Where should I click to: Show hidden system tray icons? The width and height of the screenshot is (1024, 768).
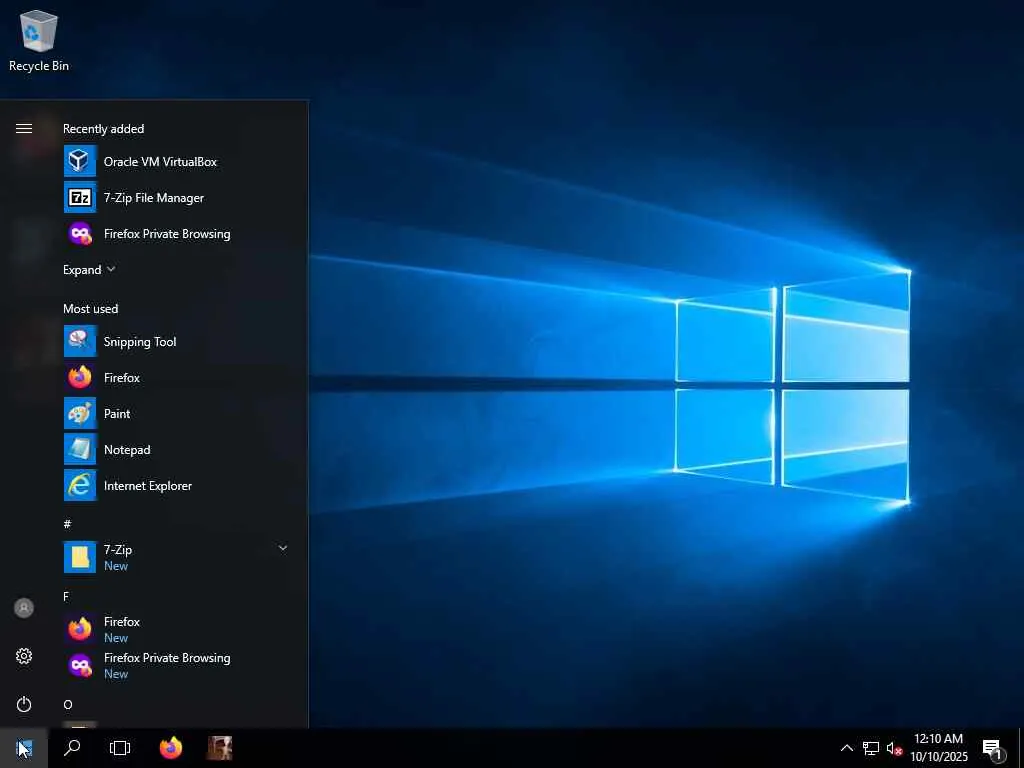click(x=846, y=748)
